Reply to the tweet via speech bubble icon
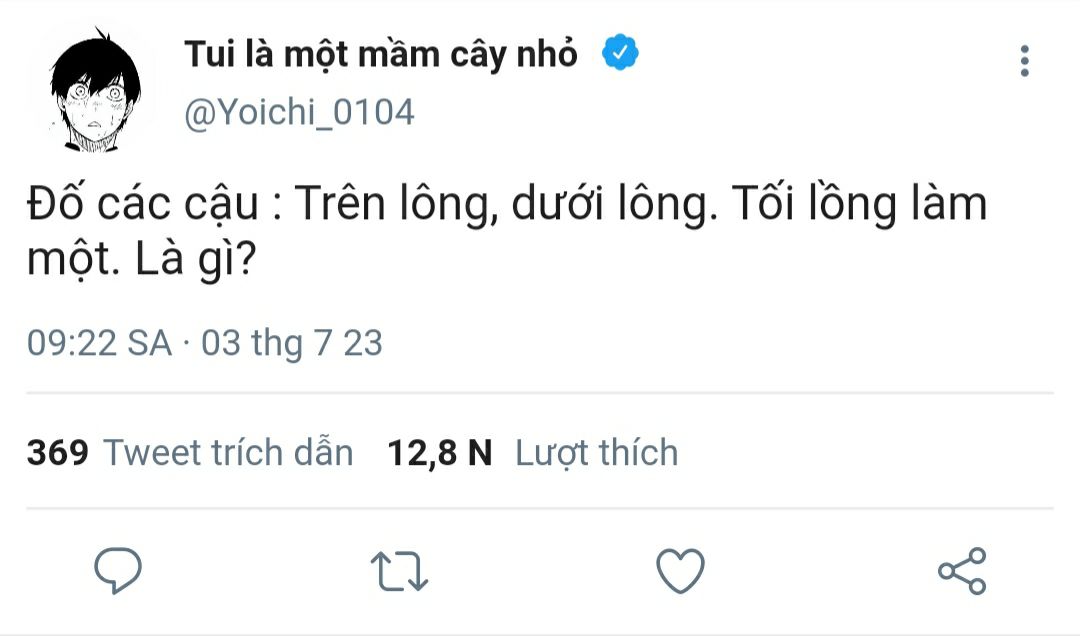The width and height of the screenshot is (1080, 636). point(118,571)
